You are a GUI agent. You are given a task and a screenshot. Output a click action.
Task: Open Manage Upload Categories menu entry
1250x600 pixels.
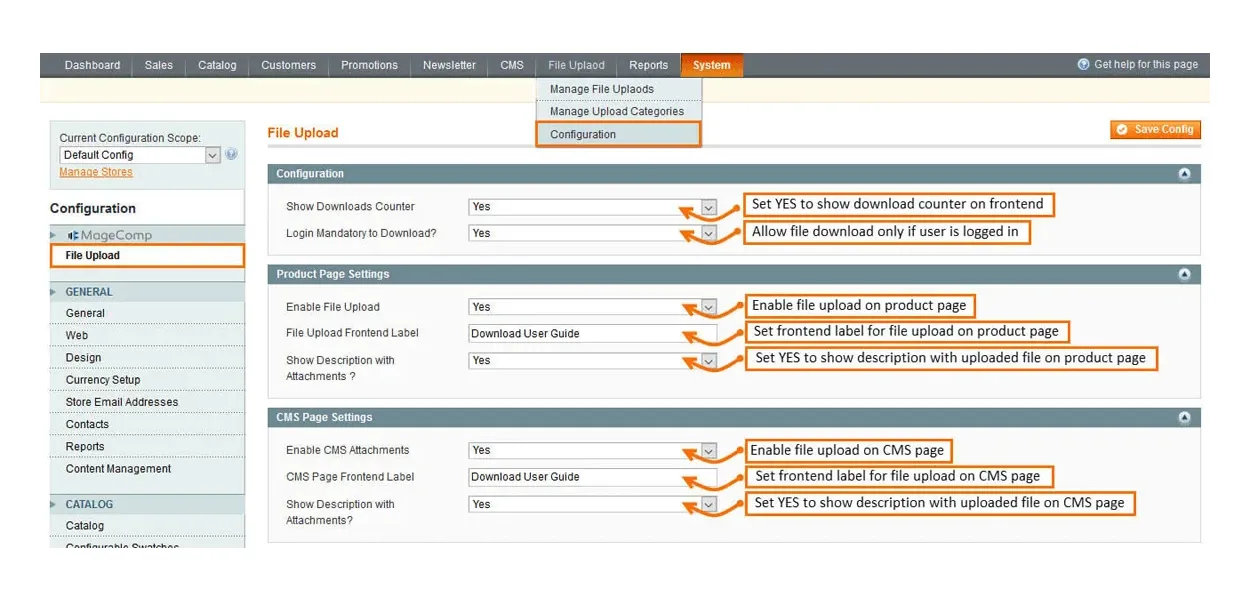pos(616,112)
